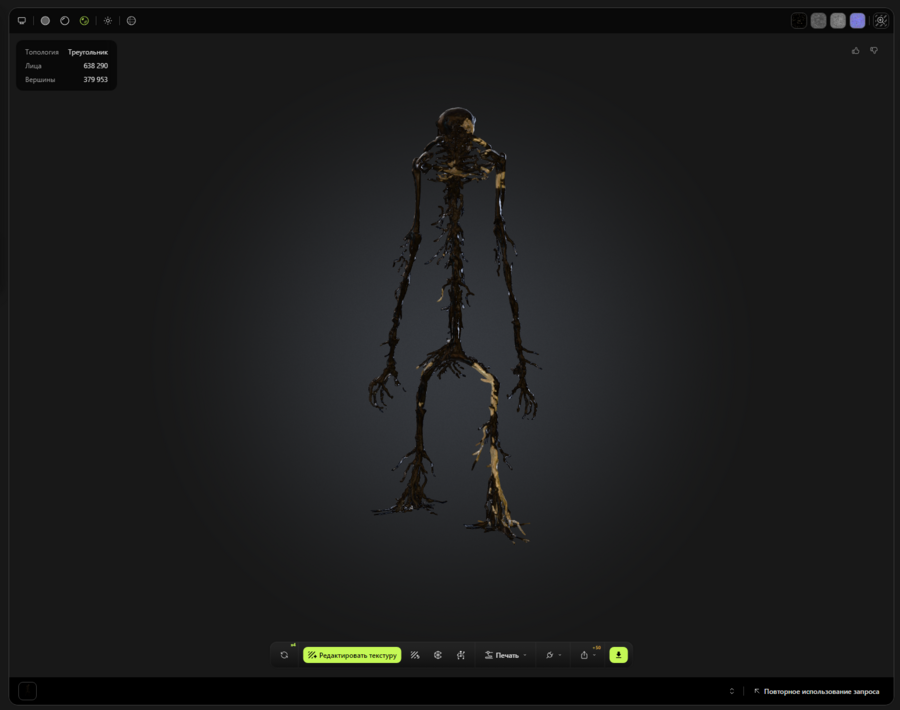Select the first gray texture map swatch
The image size is (900, 710).
point(818,21)
